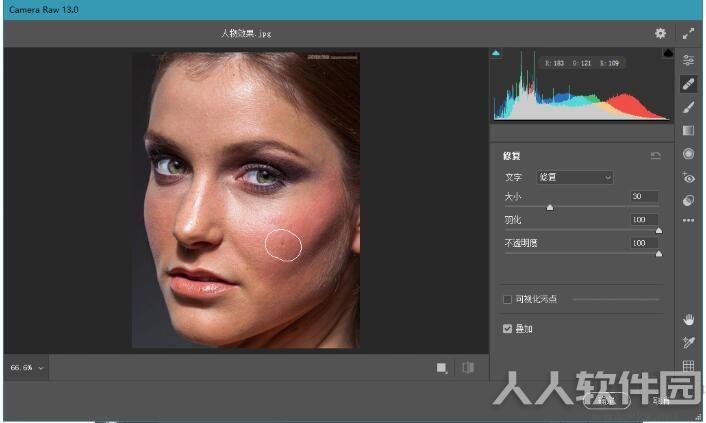Uncheck the Overlay checkbox
The height and width of the screenshot is (423, 706).
click(x=507, y=329)
